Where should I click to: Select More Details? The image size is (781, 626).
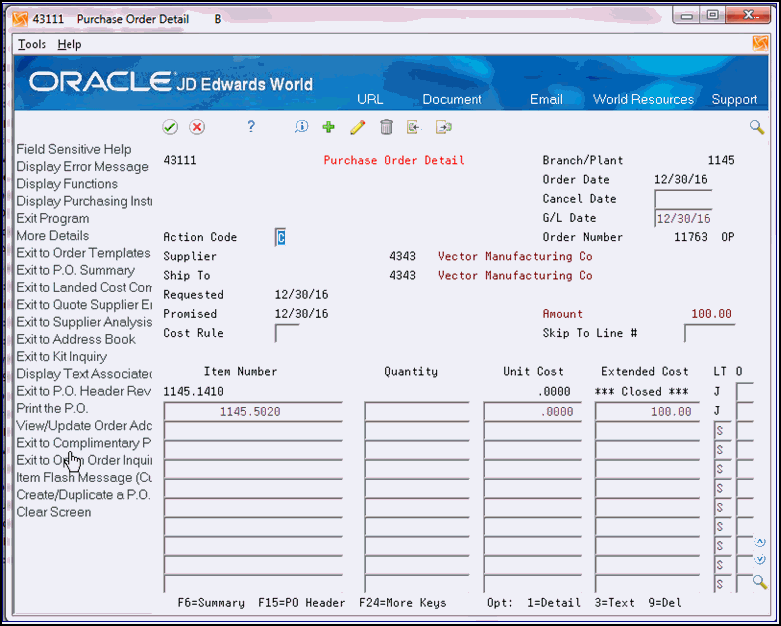point(53,236)
